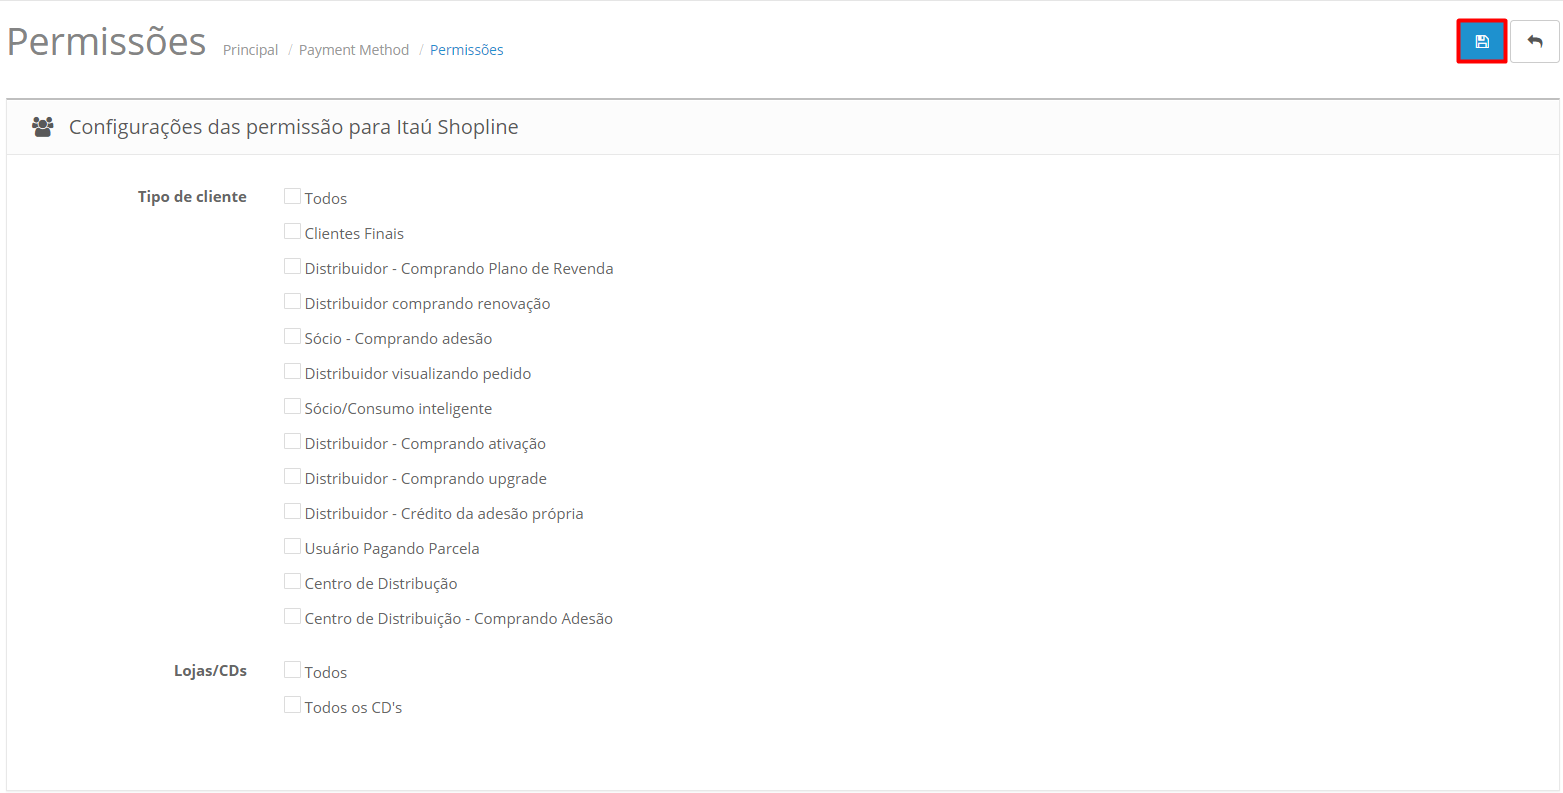Enable Distribuidor - Crédito da adesão própria

point(292,512)
